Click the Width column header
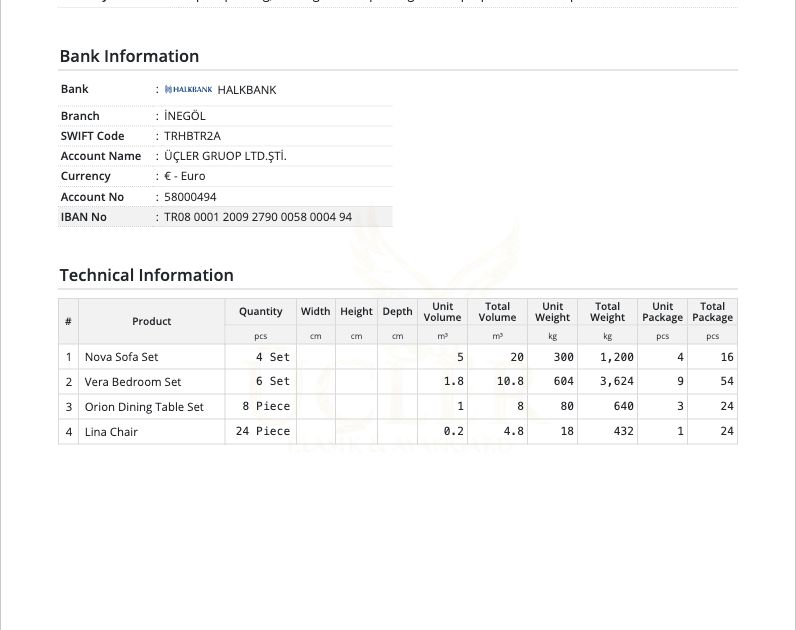Screen dimensions: 796x630 315,311
